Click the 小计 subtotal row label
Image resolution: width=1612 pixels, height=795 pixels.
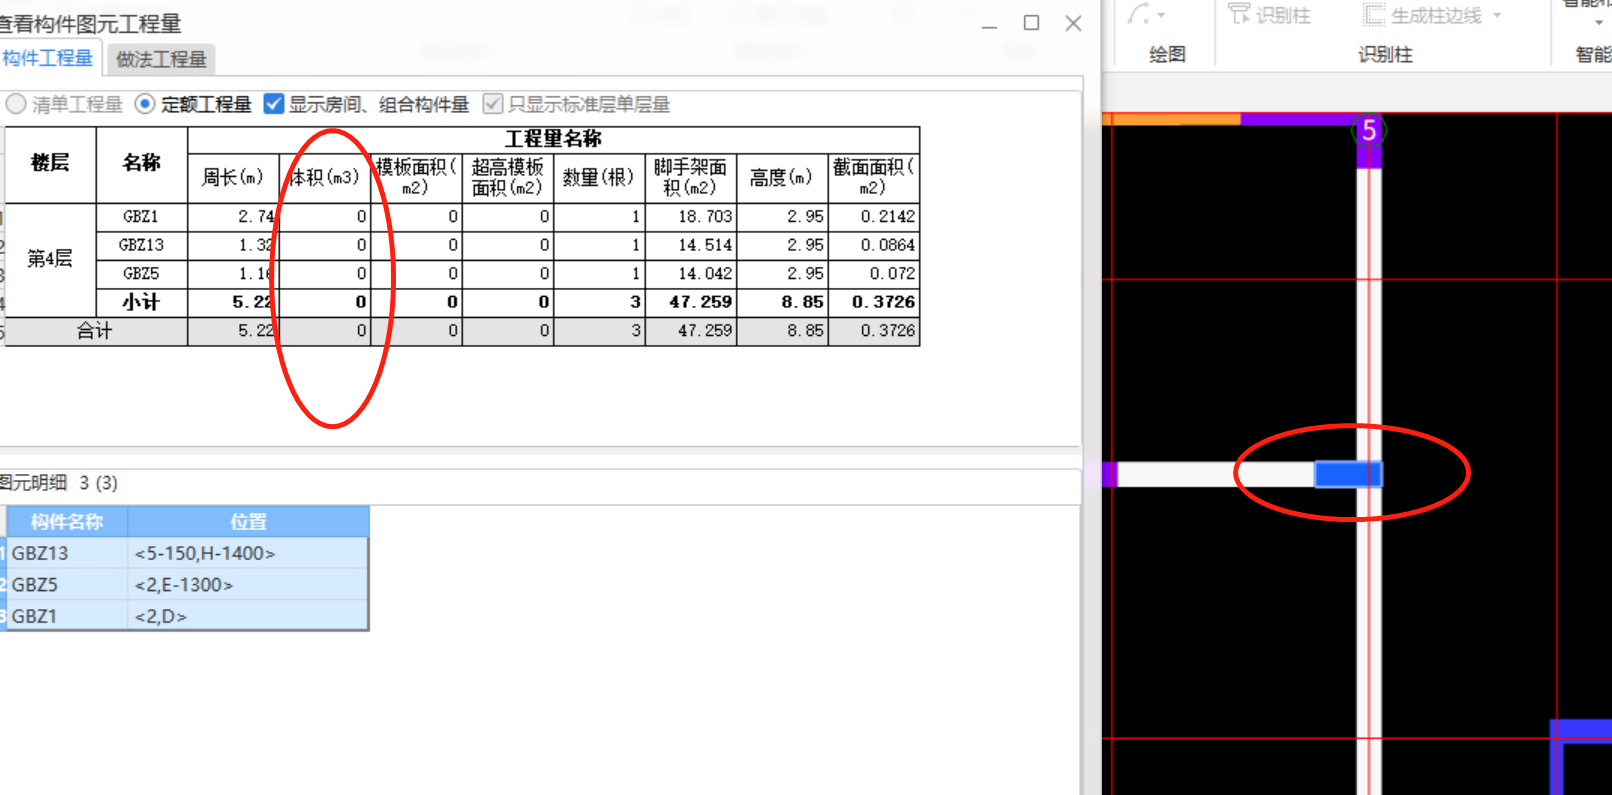click(142, 302)
